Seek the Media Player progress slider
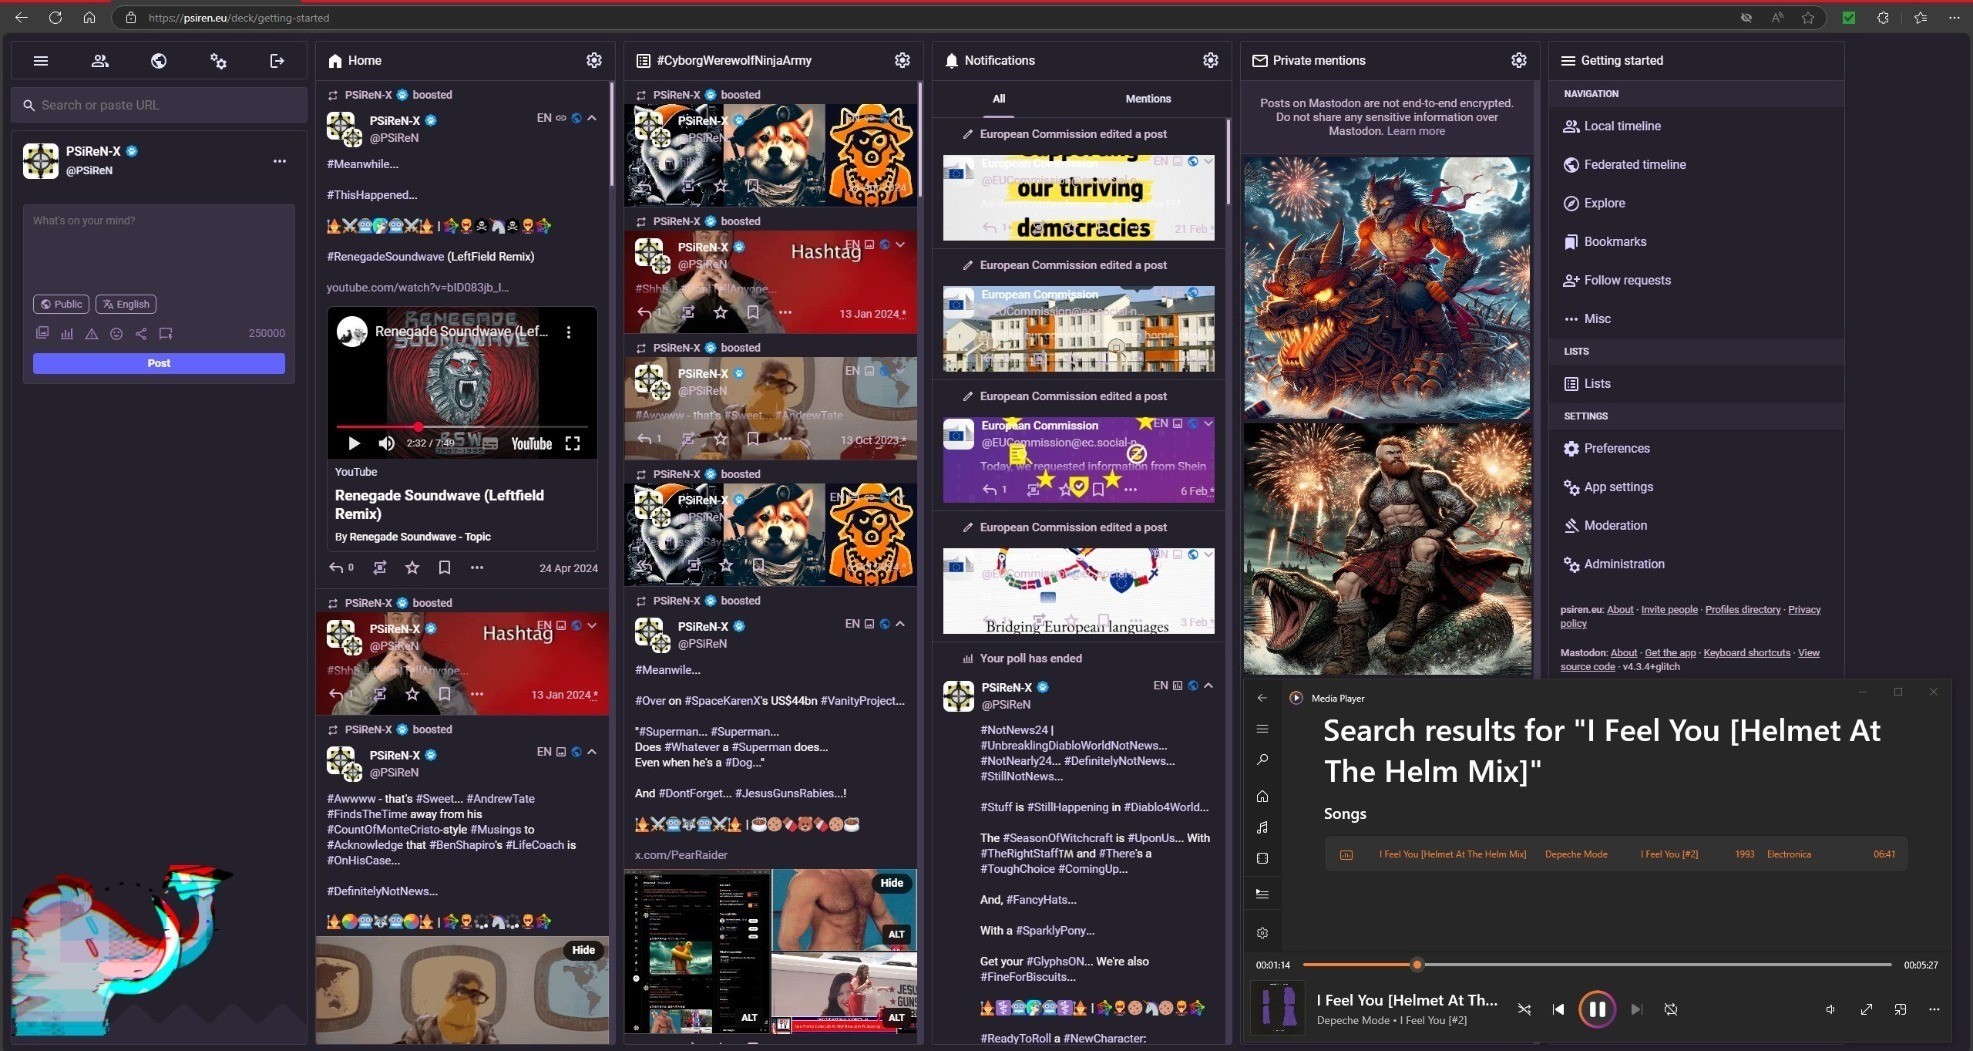This screenshot has width=1973, height=1051. [1597, 965]
